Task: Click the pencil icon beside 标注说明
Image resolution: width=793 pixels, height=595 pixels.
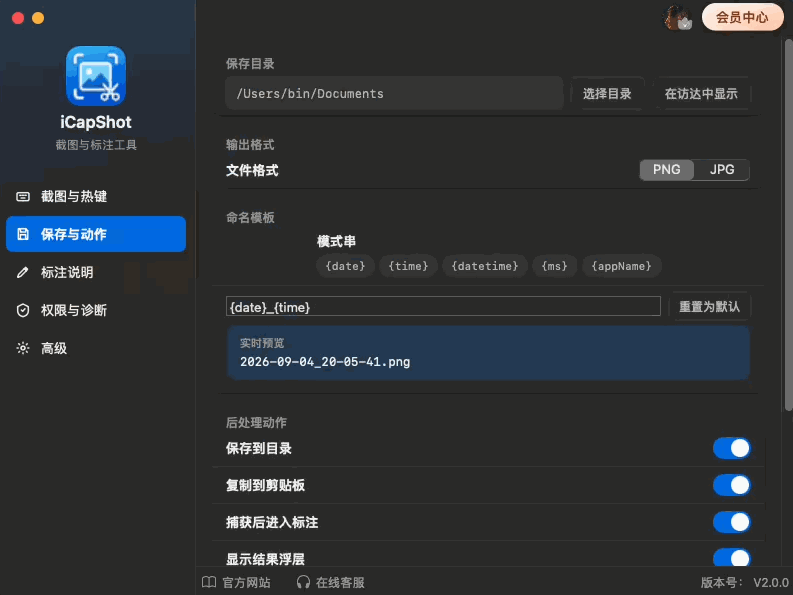Action: tap(23, 272)
